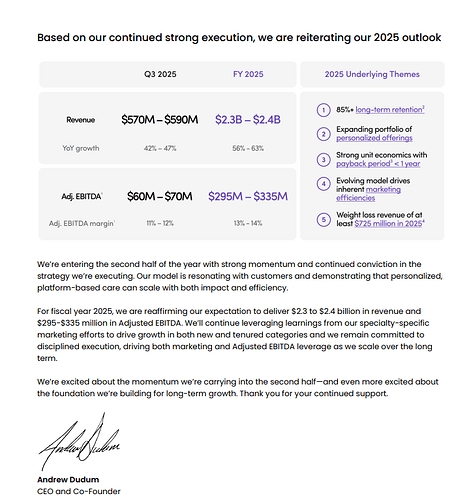Image resolution: width=460 pixels, height=500 pixels.
Task: Open the marketing efficiencies link
Action: (368, 194)
